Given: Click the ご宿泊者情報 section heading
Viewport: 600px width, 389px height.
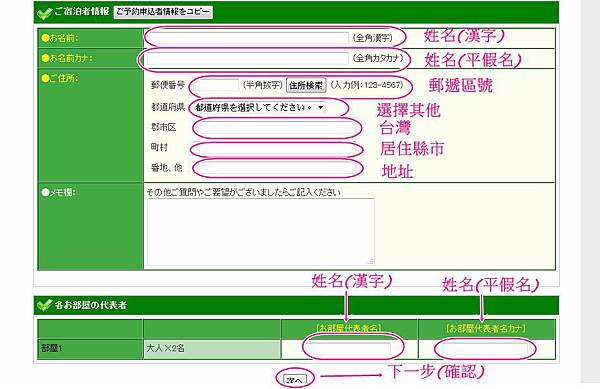Looking at the screenshot, I should [82, 11].
